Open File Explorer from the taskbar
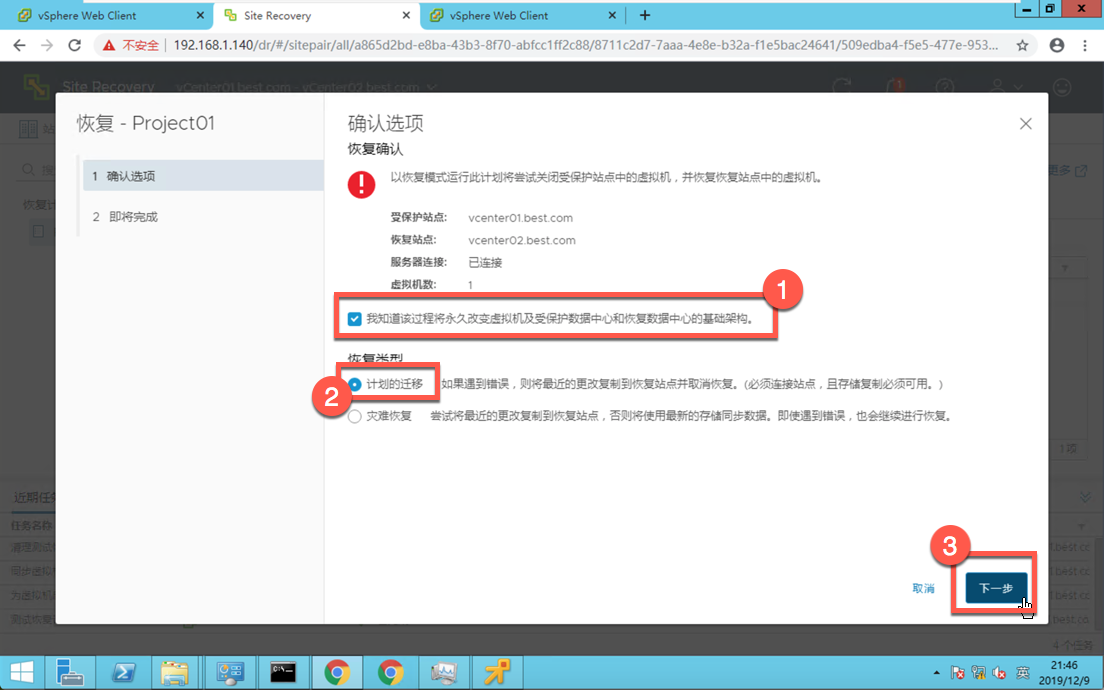 [x=174, y=672]
